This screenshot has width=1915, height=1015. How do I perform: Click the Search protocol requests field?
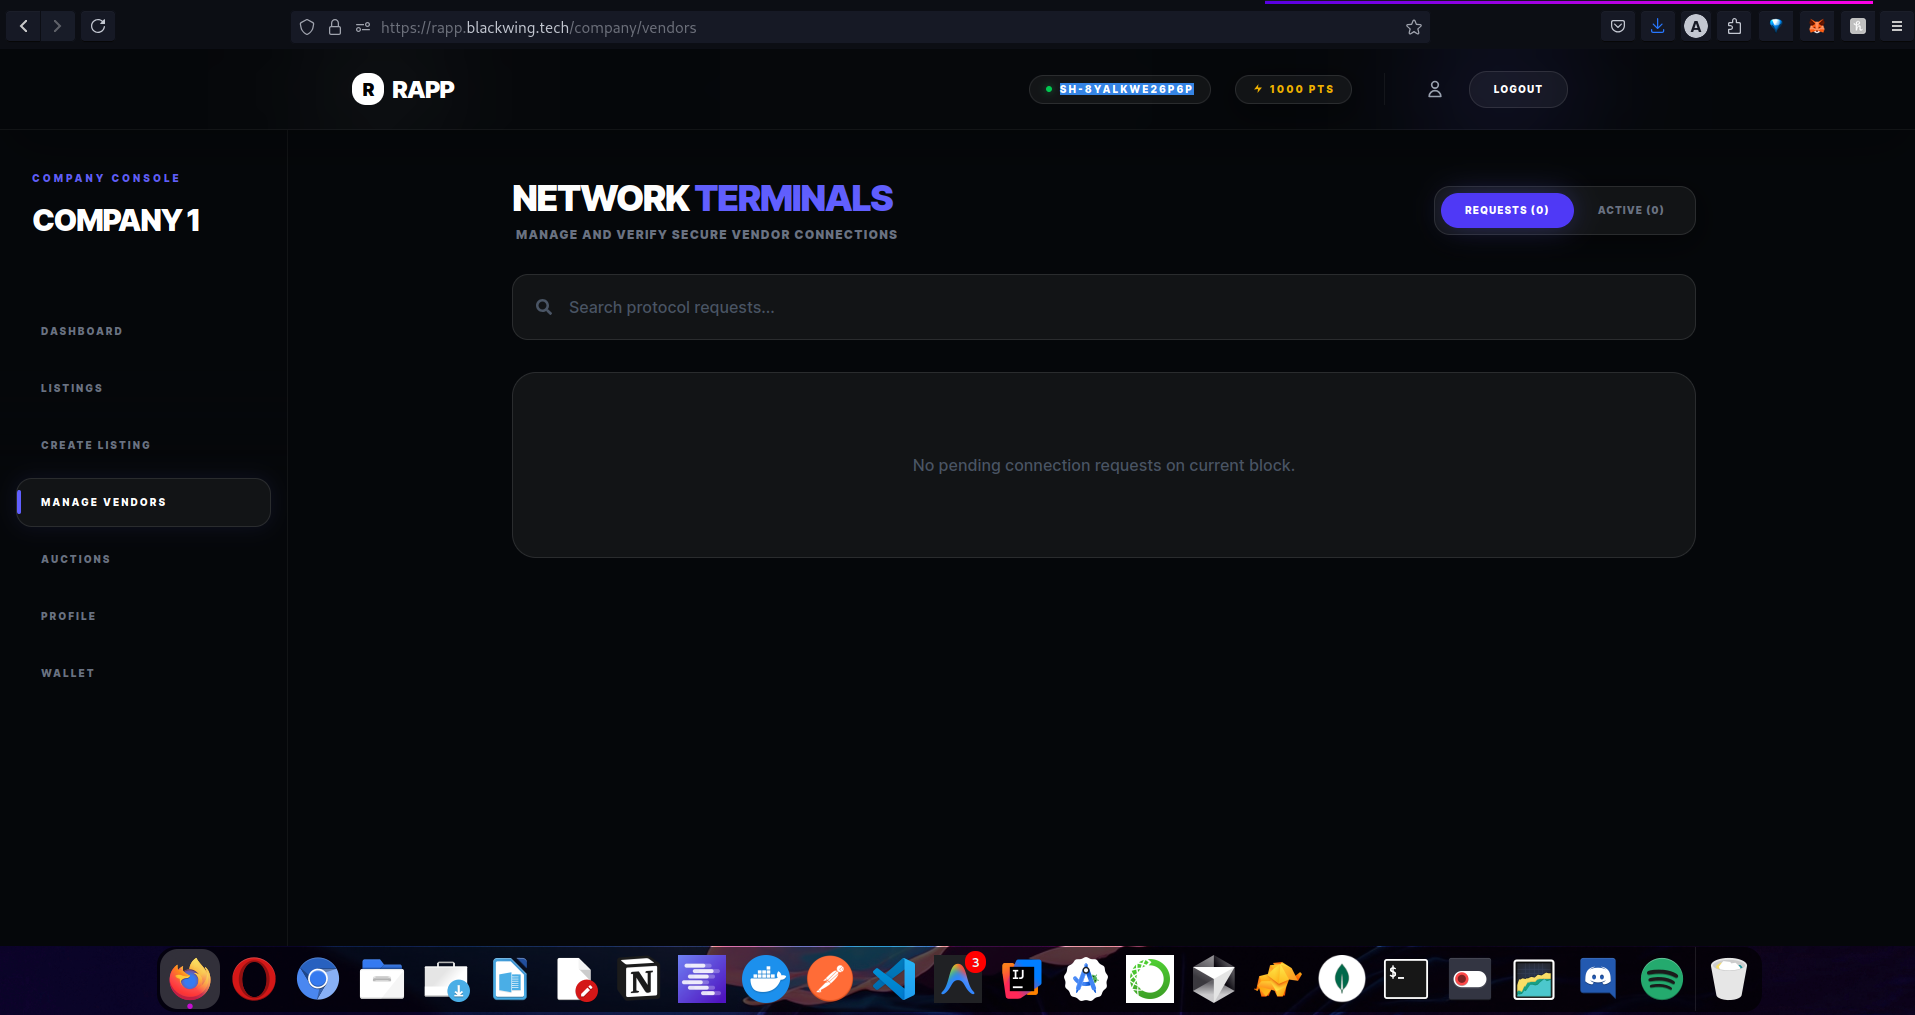(x=1104, y=307)
